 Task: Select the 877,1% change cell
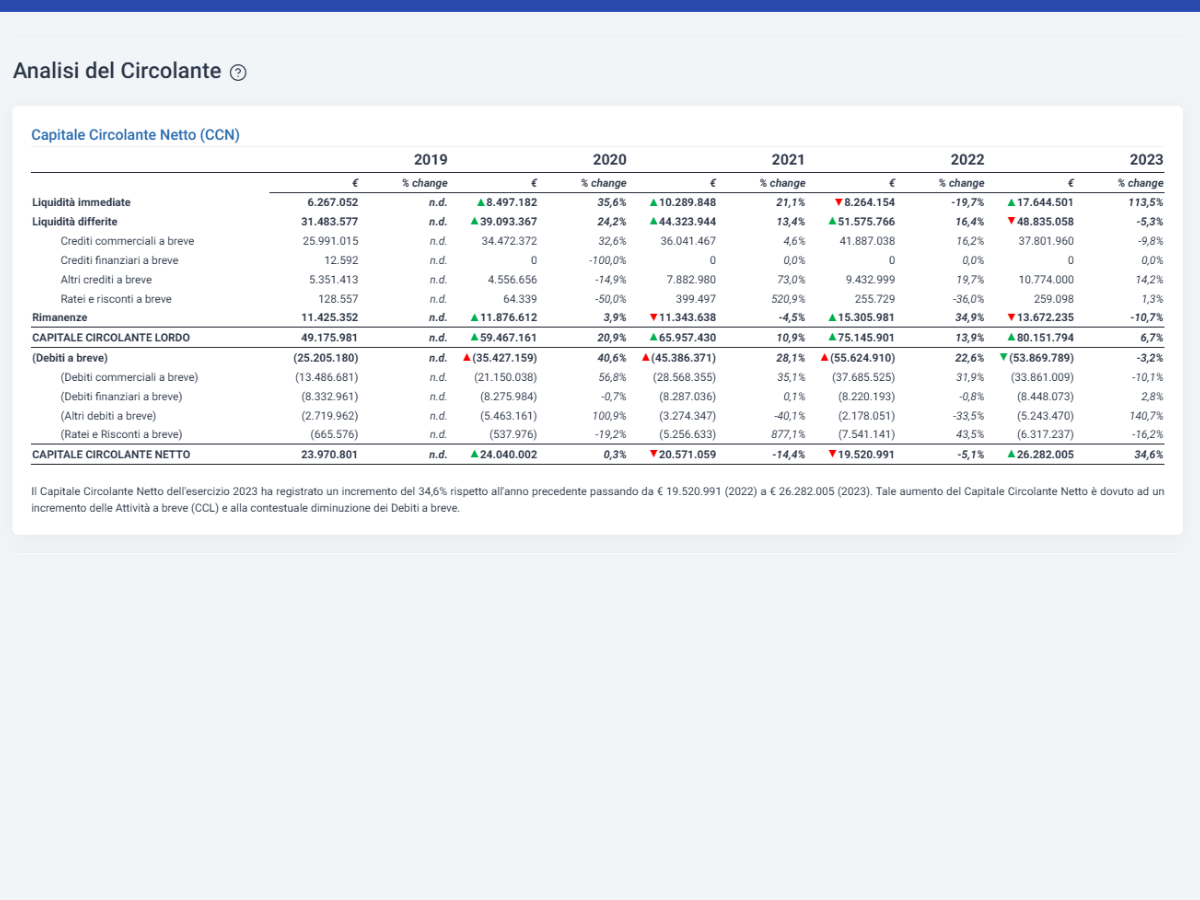coord(788,434)
